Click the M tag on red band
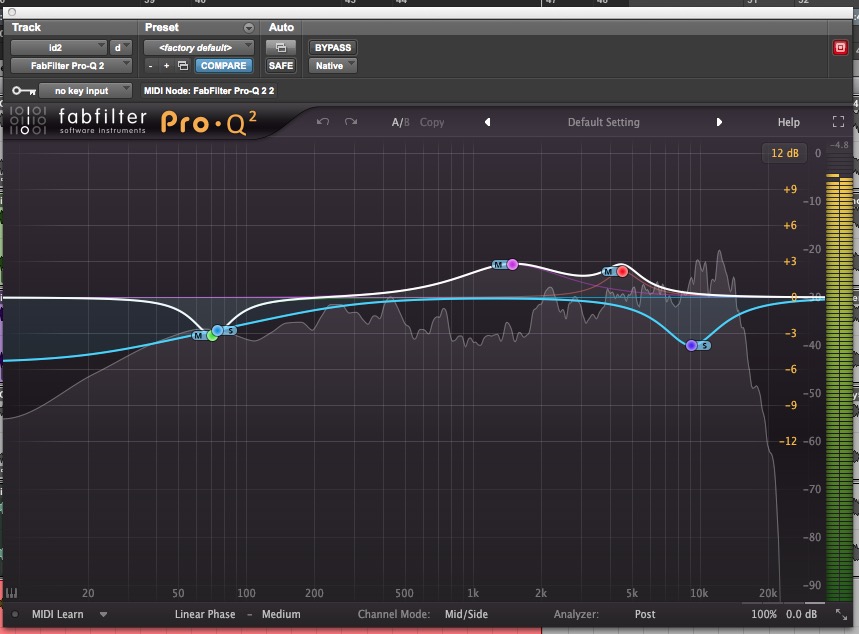The image size is (859, 634). click(x=608, y=271)
